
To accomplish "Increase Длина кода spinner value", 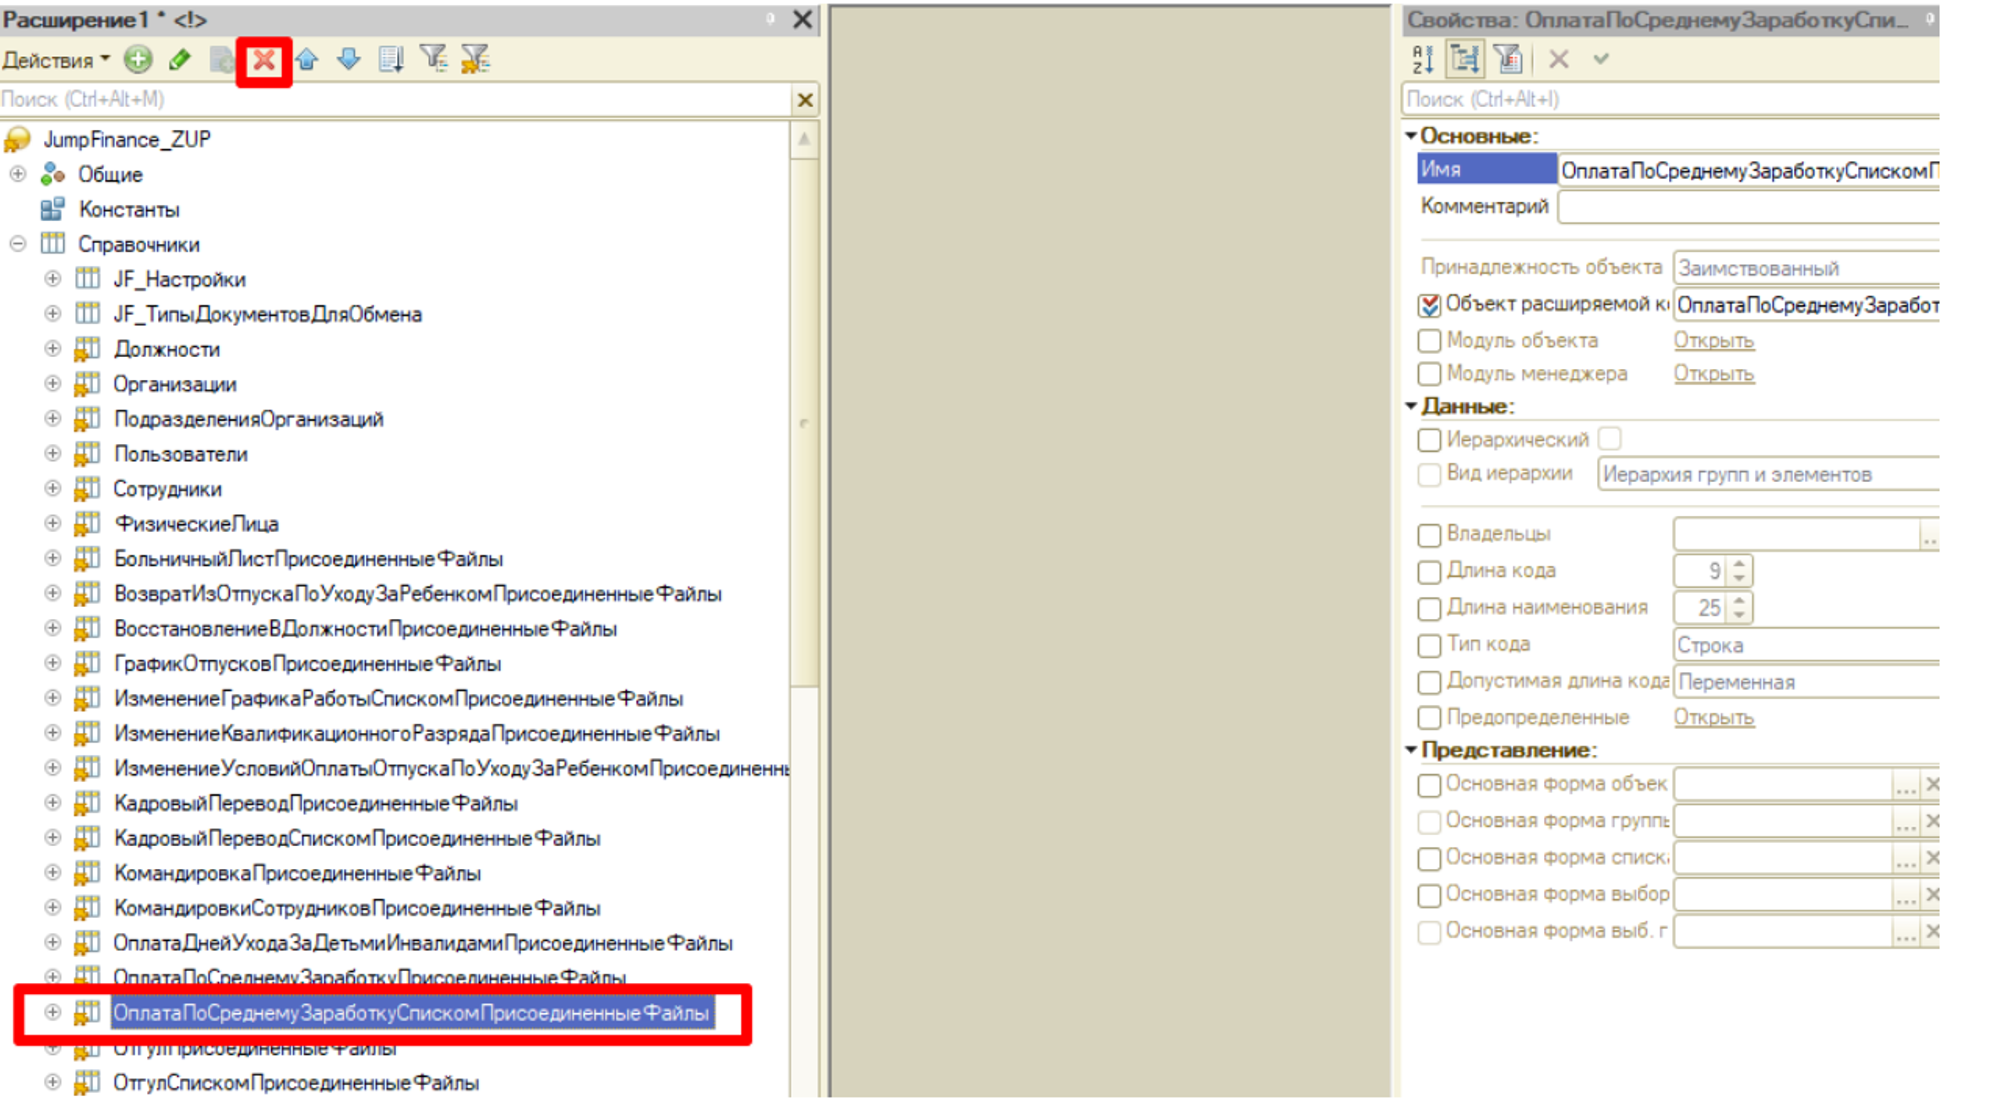I will [x=1740, y=564].
